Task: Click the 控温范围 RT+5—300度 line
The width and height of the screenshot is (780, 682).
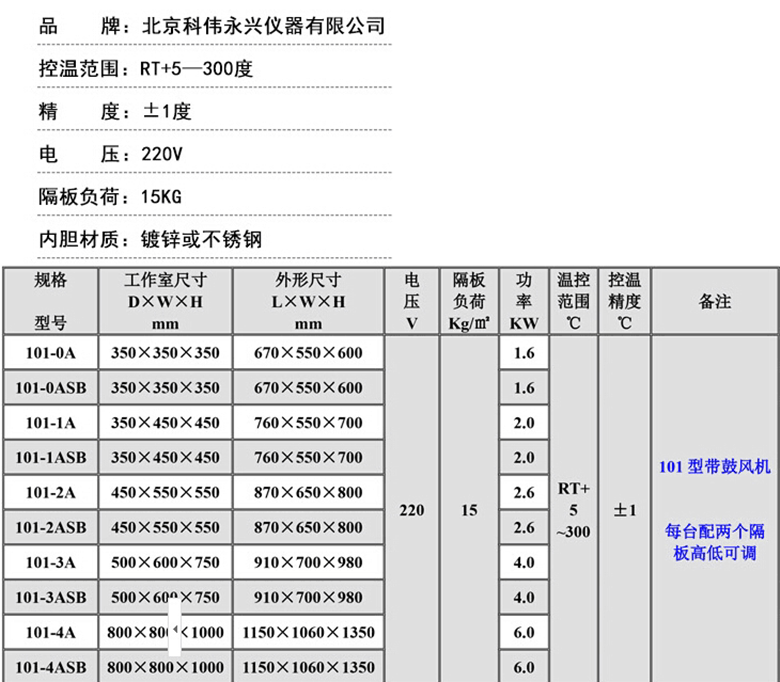Action: 146,69
